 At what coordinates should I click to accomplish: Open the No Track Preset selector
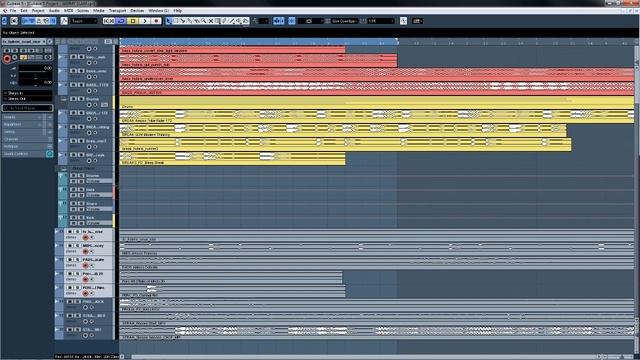[x=27, y=108]
